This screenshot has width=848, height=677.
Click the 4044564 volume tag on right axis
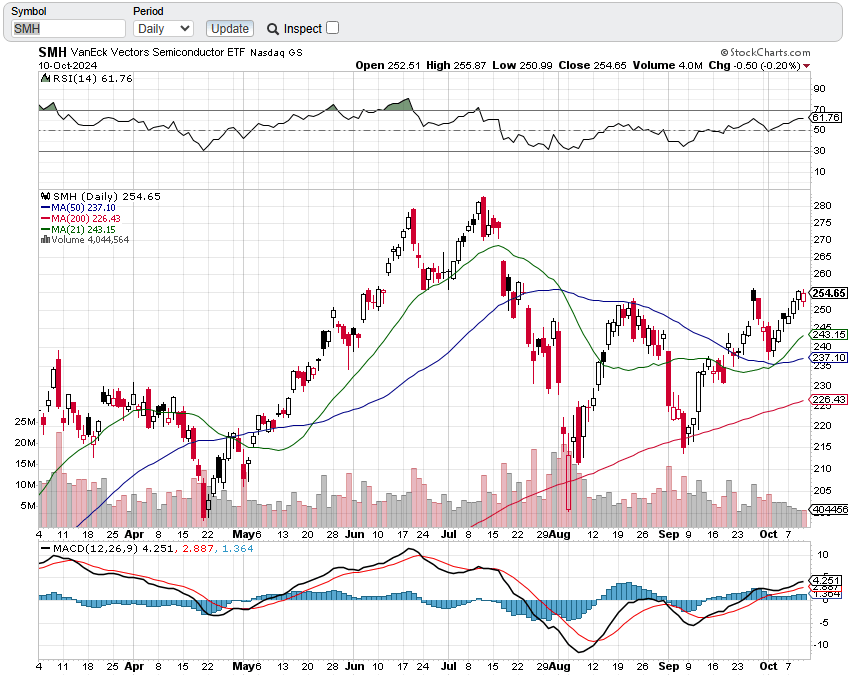click(x=828, y=509)
